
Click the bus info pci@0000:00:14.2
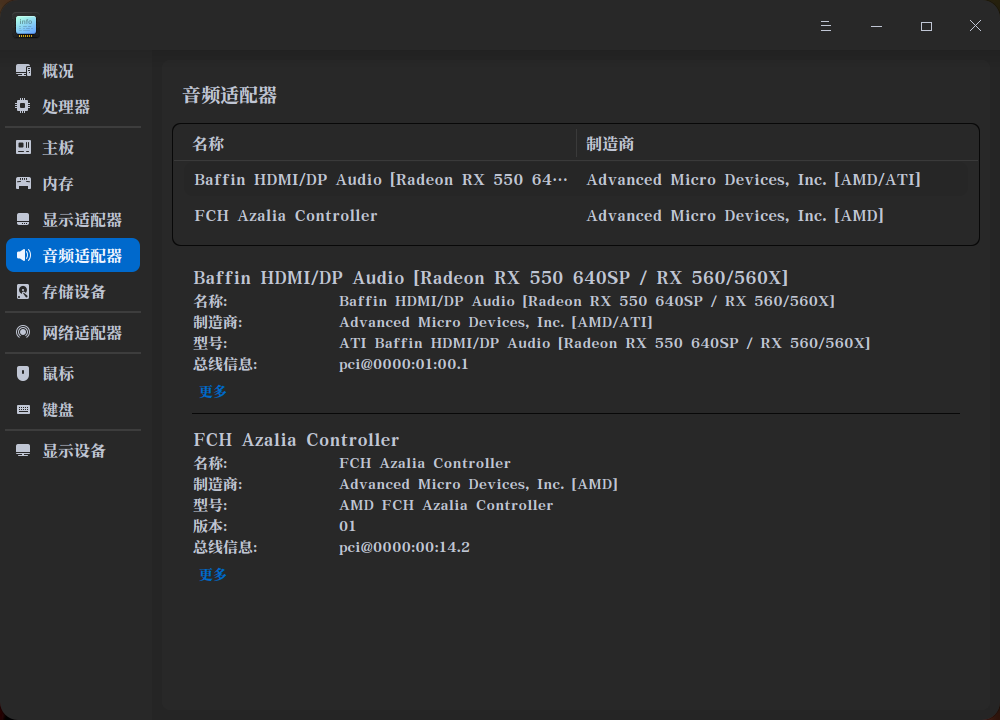click(x=404, y=547)
